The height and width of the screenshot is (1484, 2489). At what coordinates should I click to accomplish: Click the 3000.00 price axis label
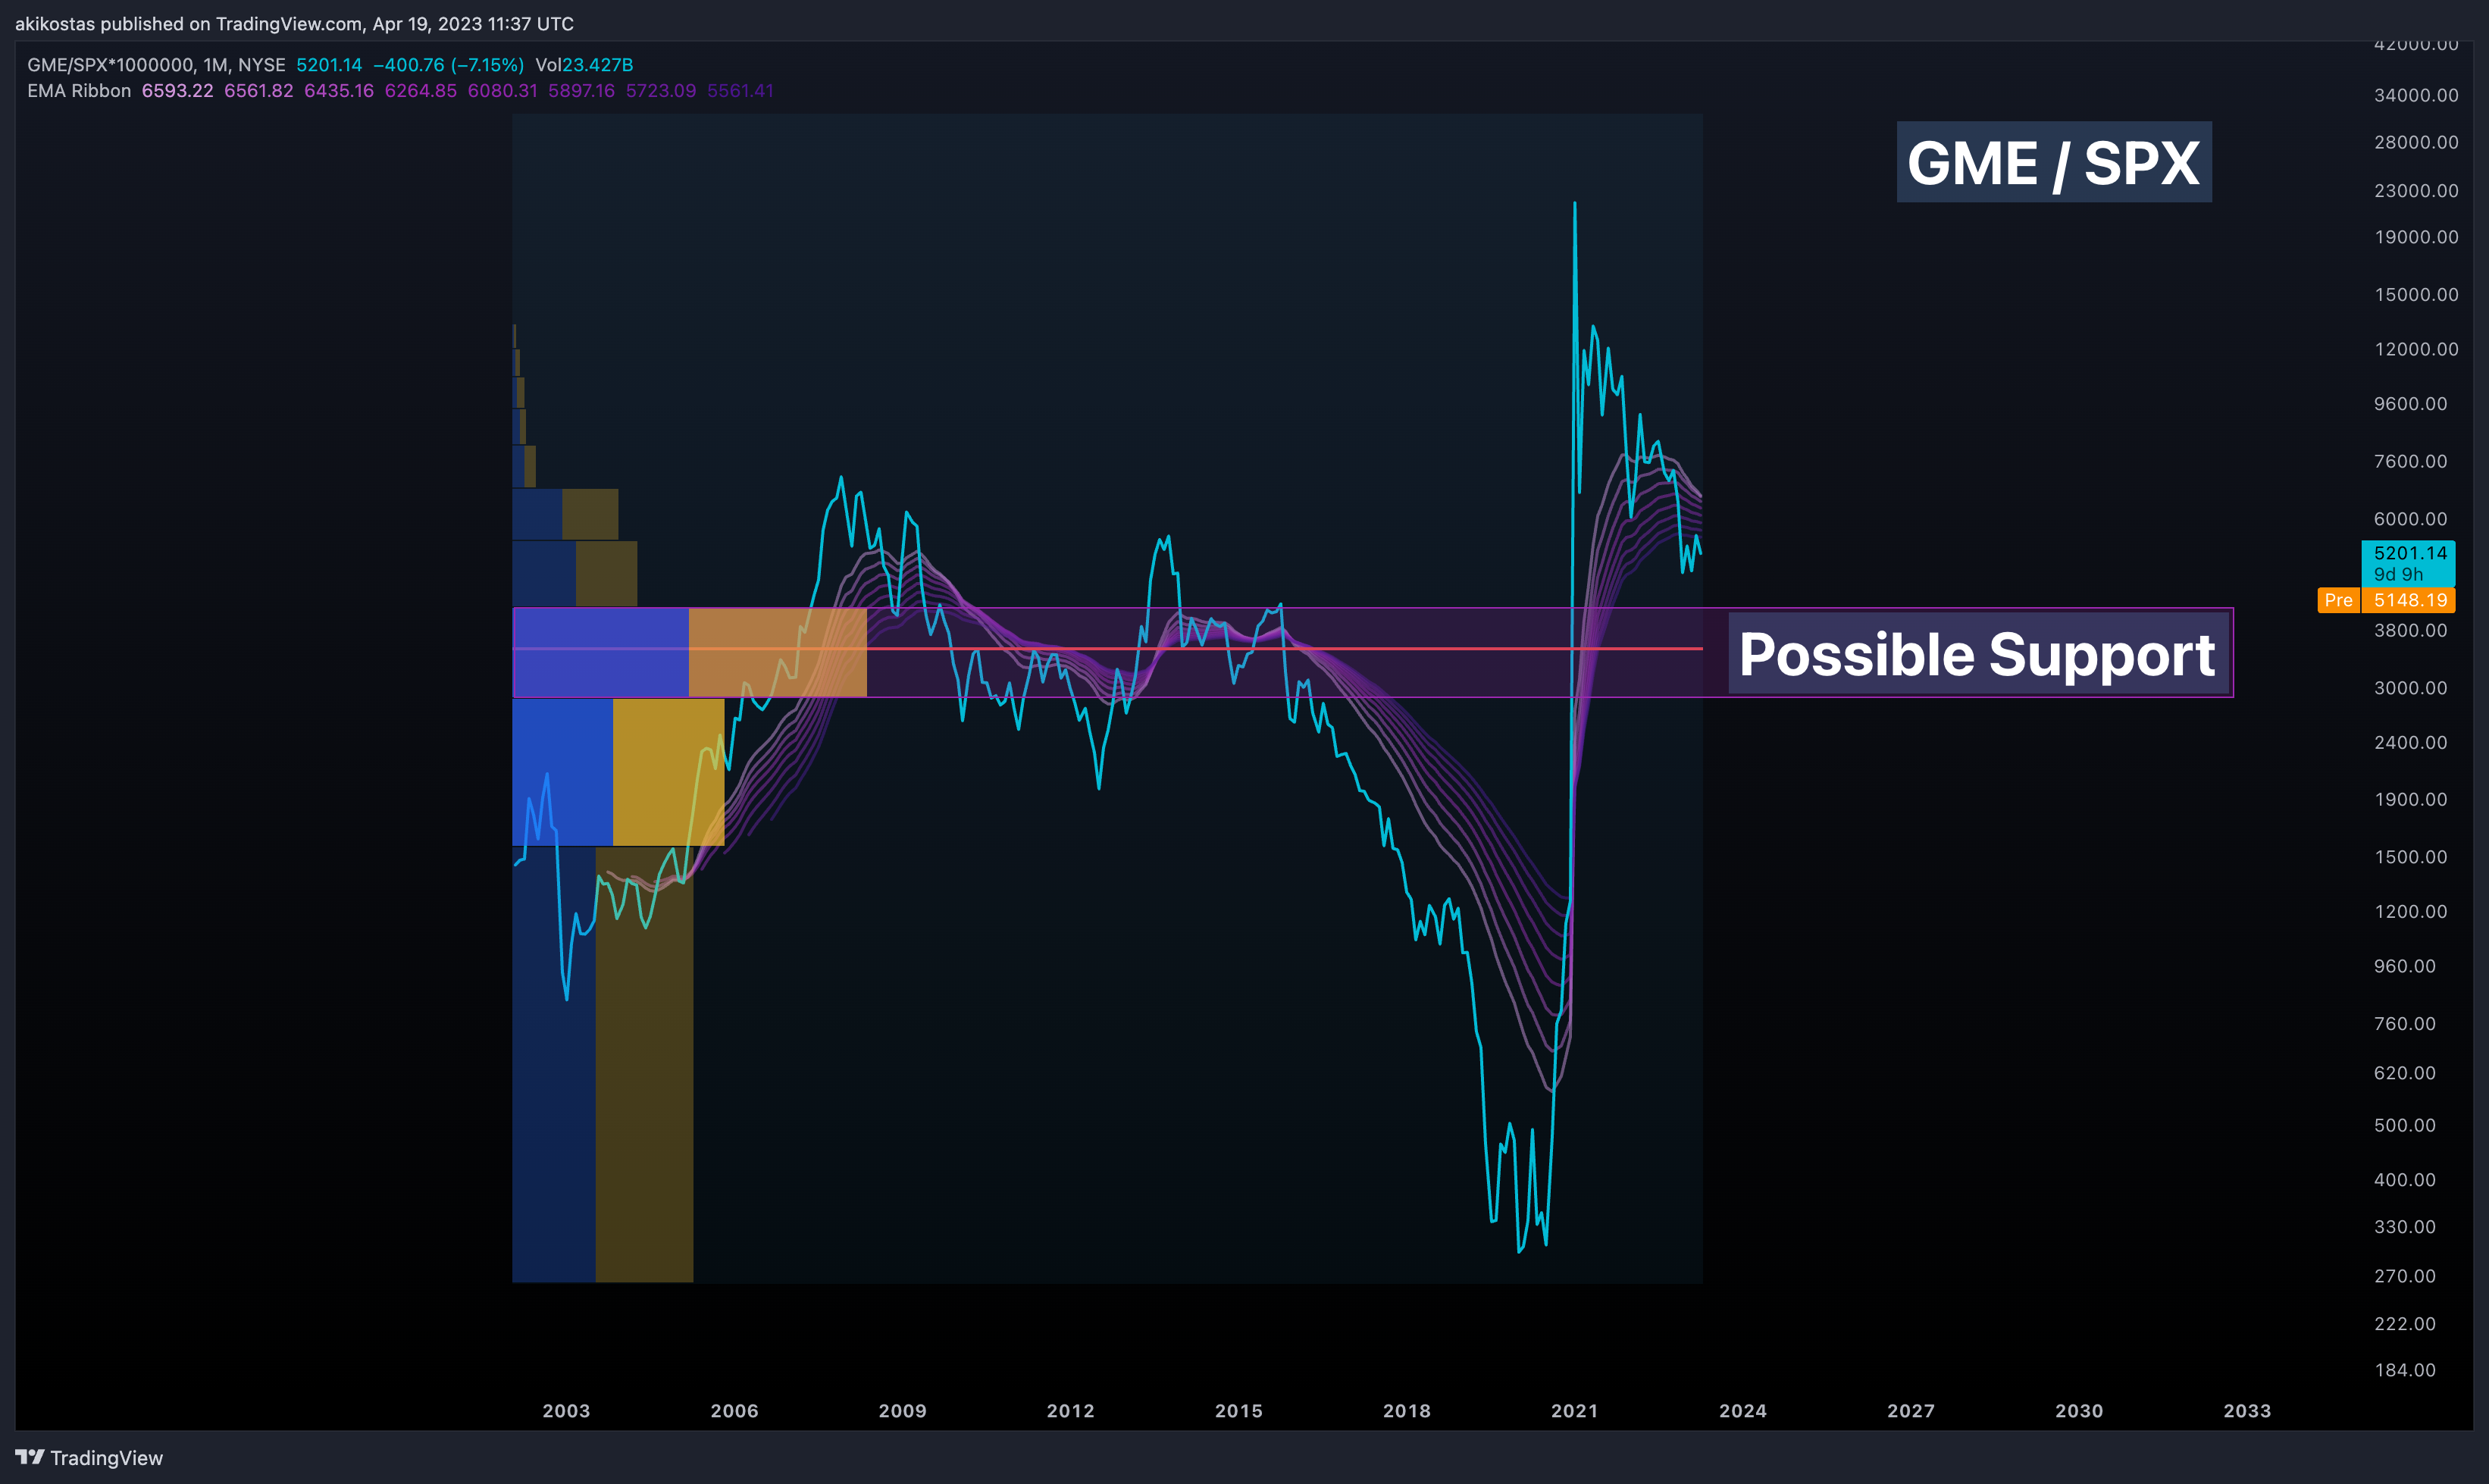[2410, 688]
